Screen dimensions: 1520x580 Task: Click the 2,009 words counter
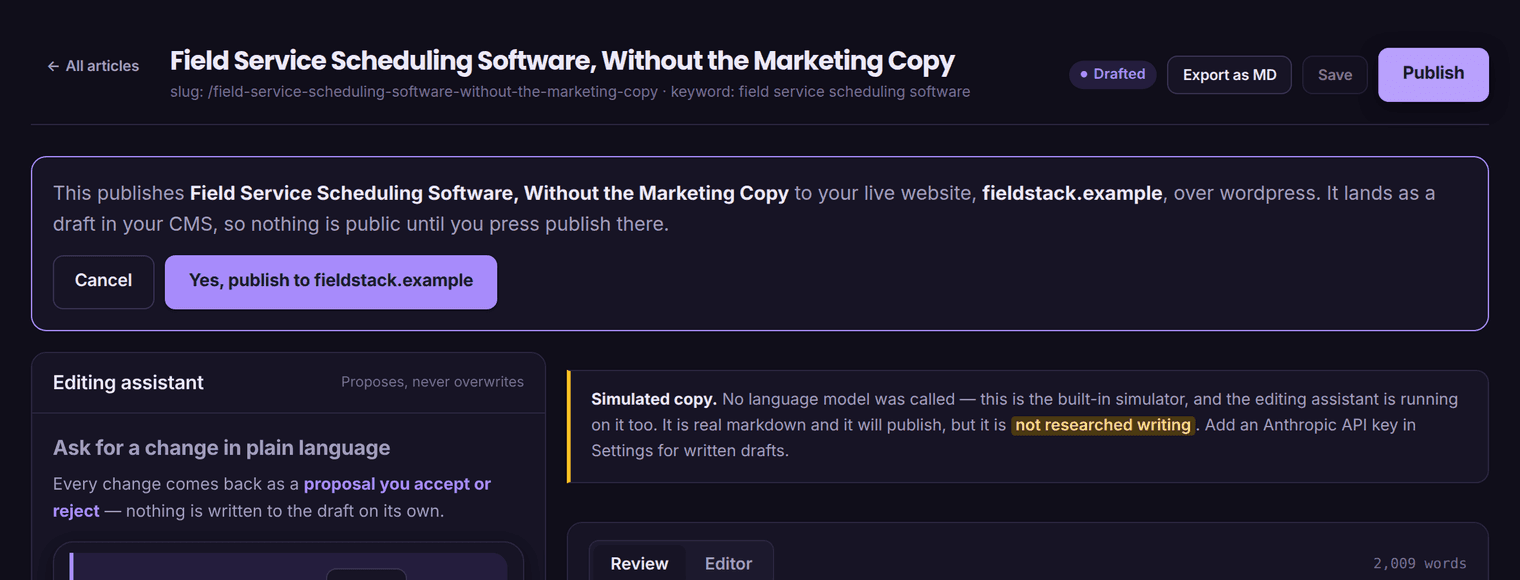point(1420,563)
